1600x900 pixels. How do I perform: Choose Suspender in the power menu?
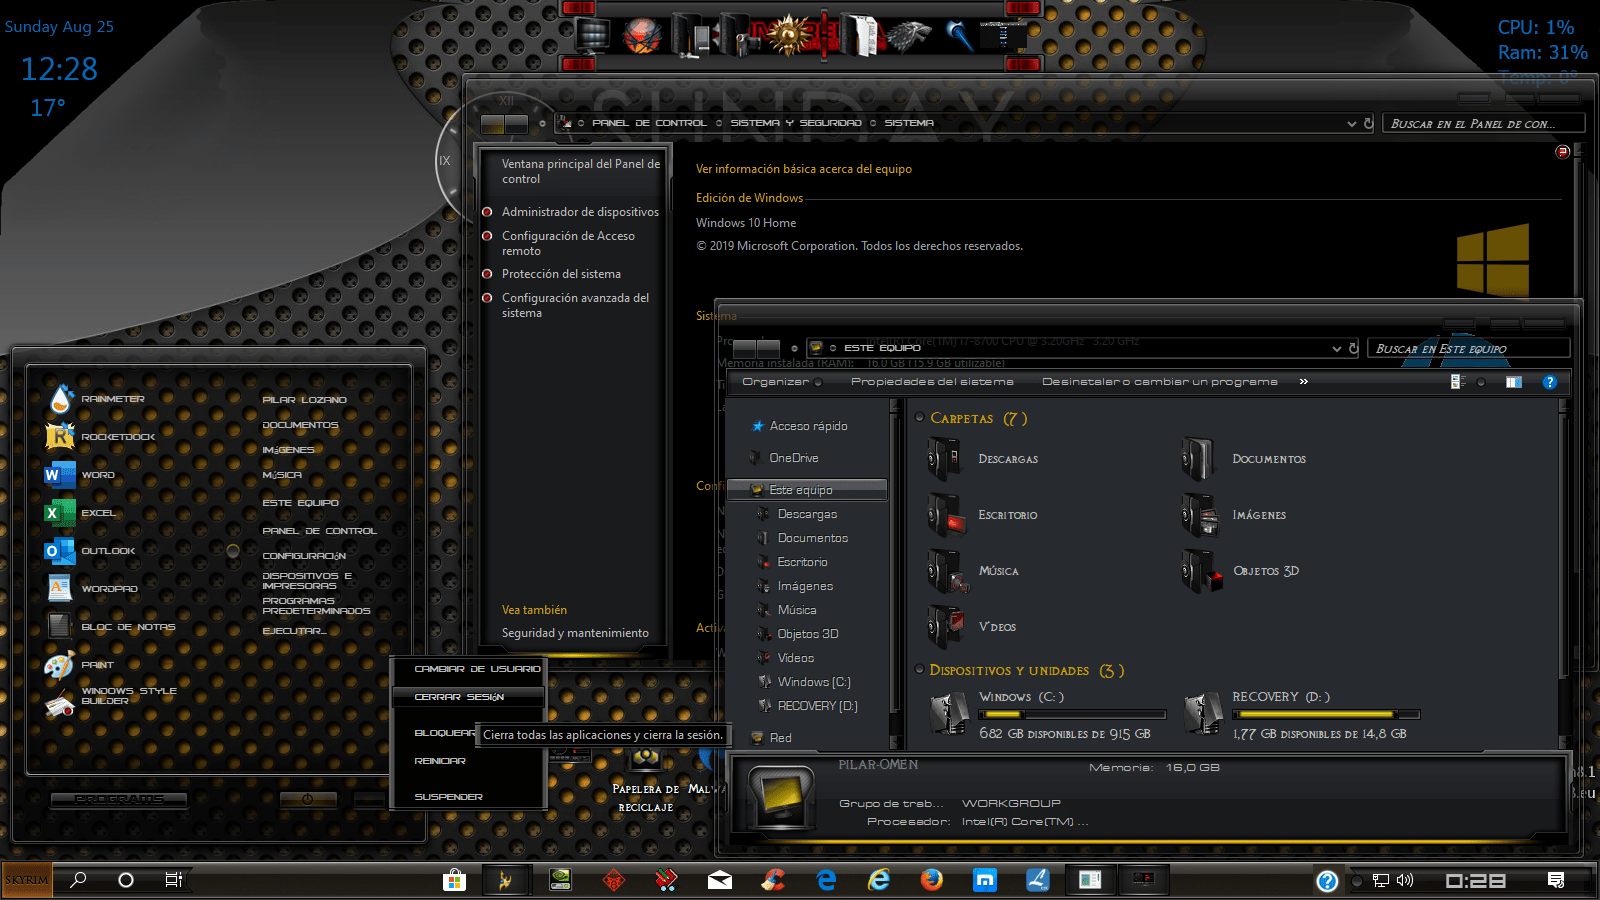click(x=449, y=797)
